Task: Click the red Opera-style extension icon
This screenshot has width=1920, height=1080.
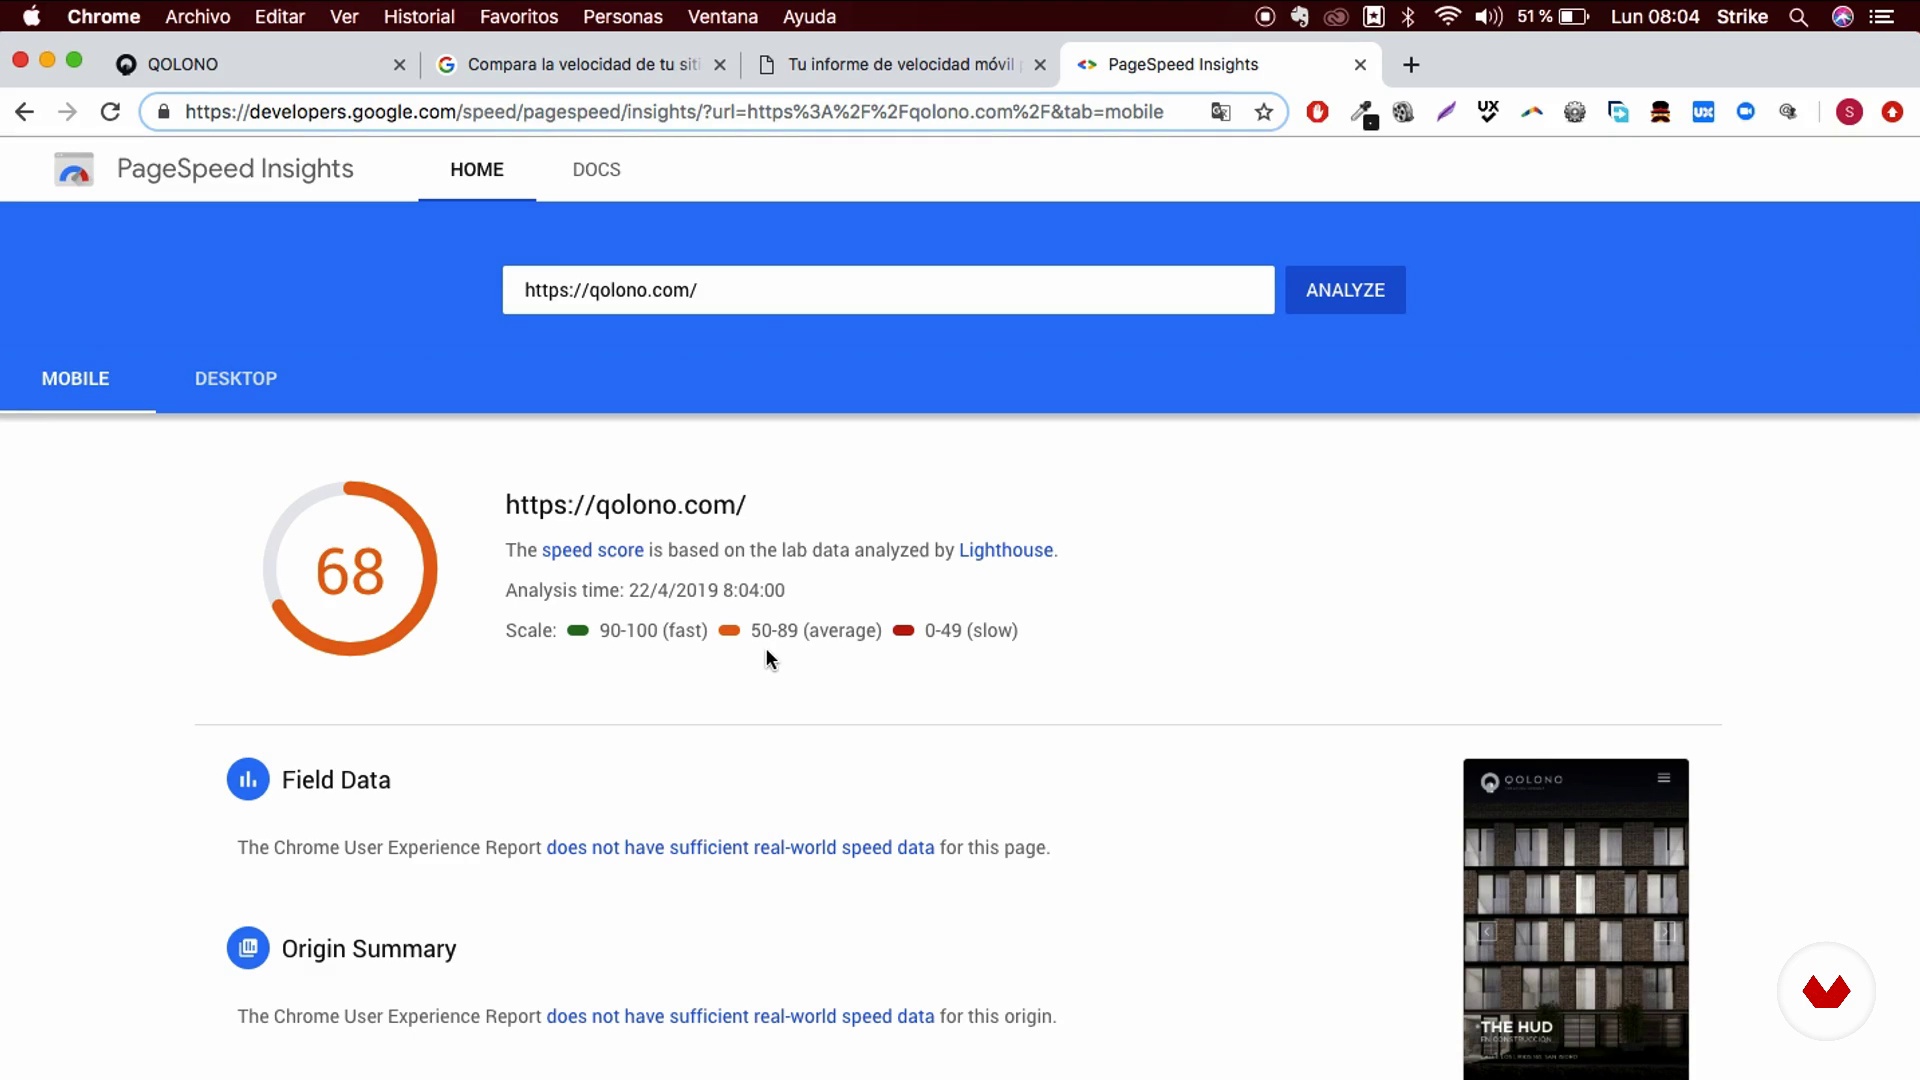Action: point(1318,112)
